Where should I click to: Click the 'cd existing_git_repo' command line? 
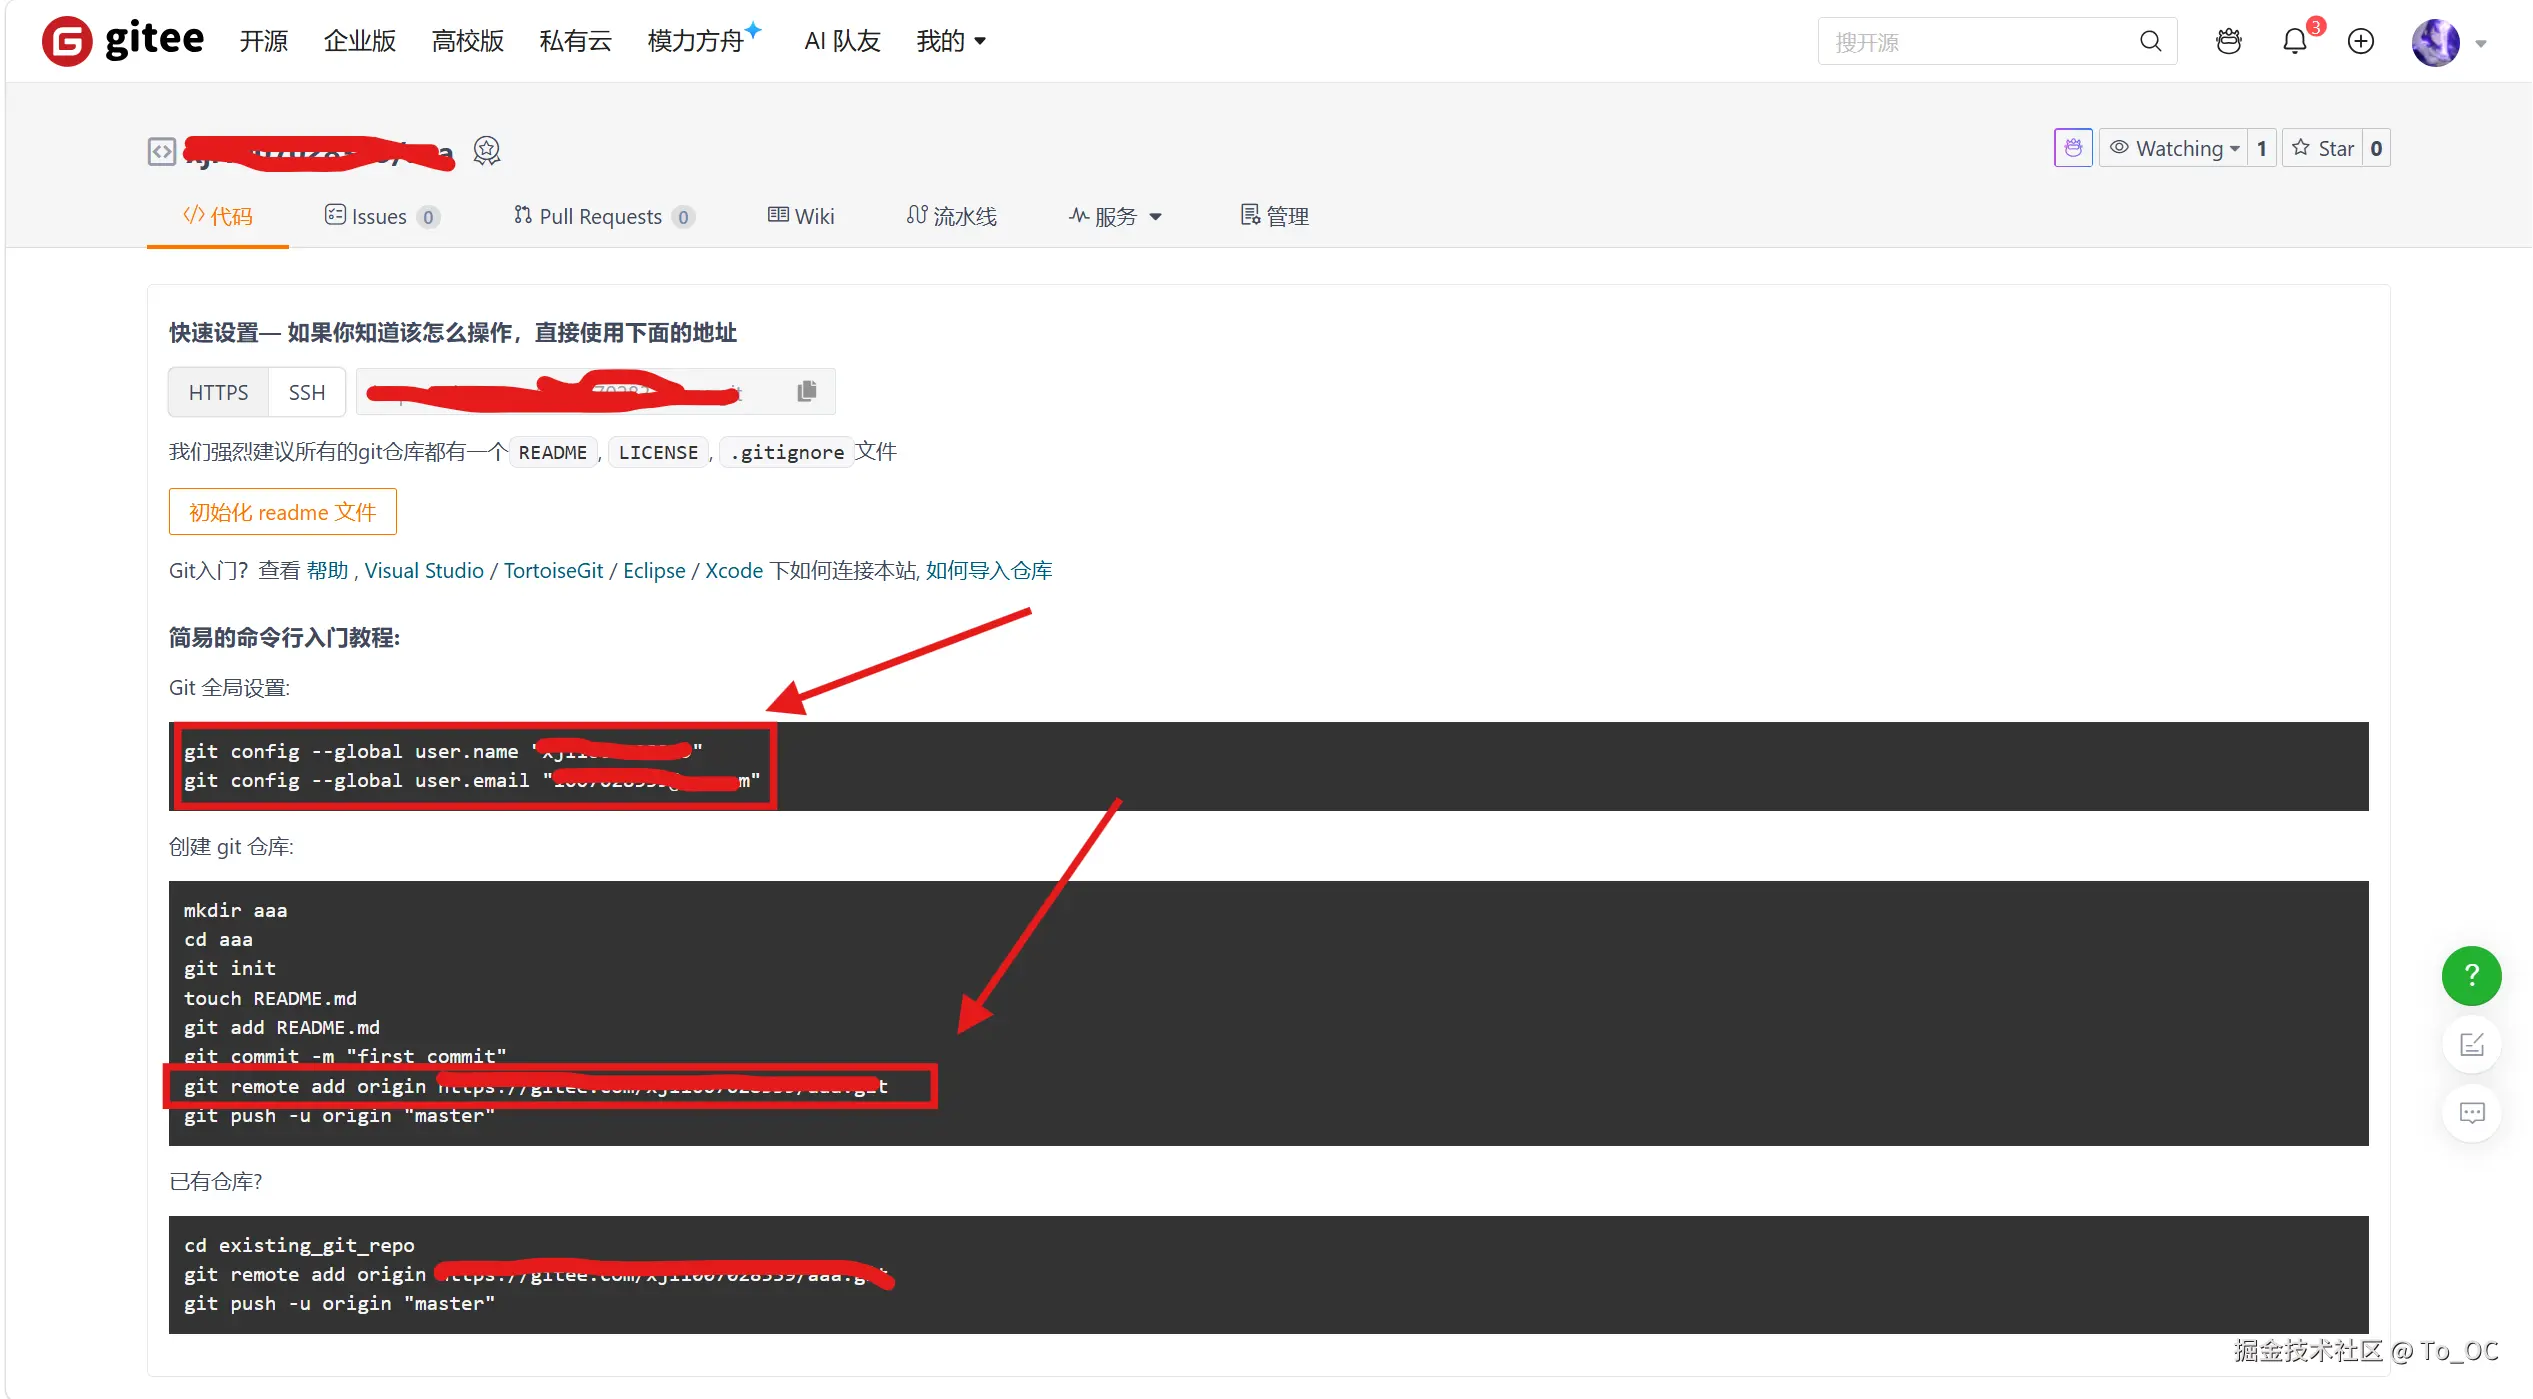[x=299, y=1245]
